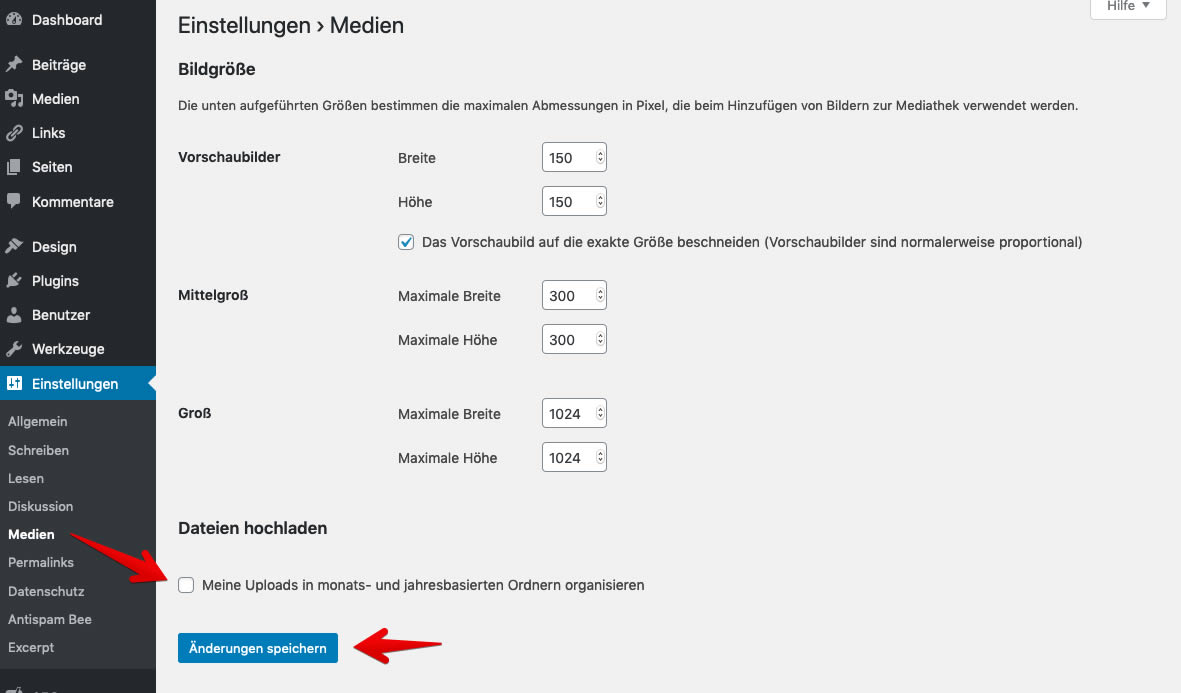The width and height of the screenshot is (1181, 693).
Task: Click the Design brush icon
Action: (15, 246)
